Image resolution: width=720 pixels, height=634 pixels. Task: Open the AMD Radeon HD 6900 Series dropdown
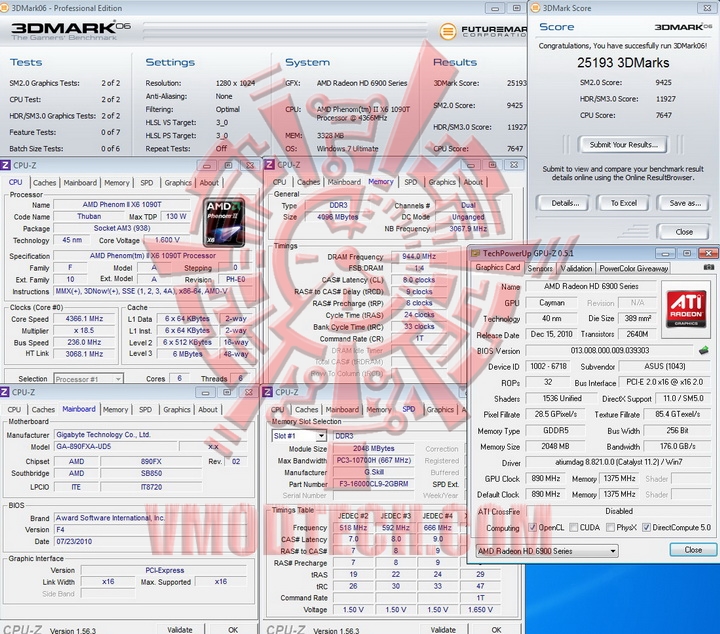click(546, 551)
